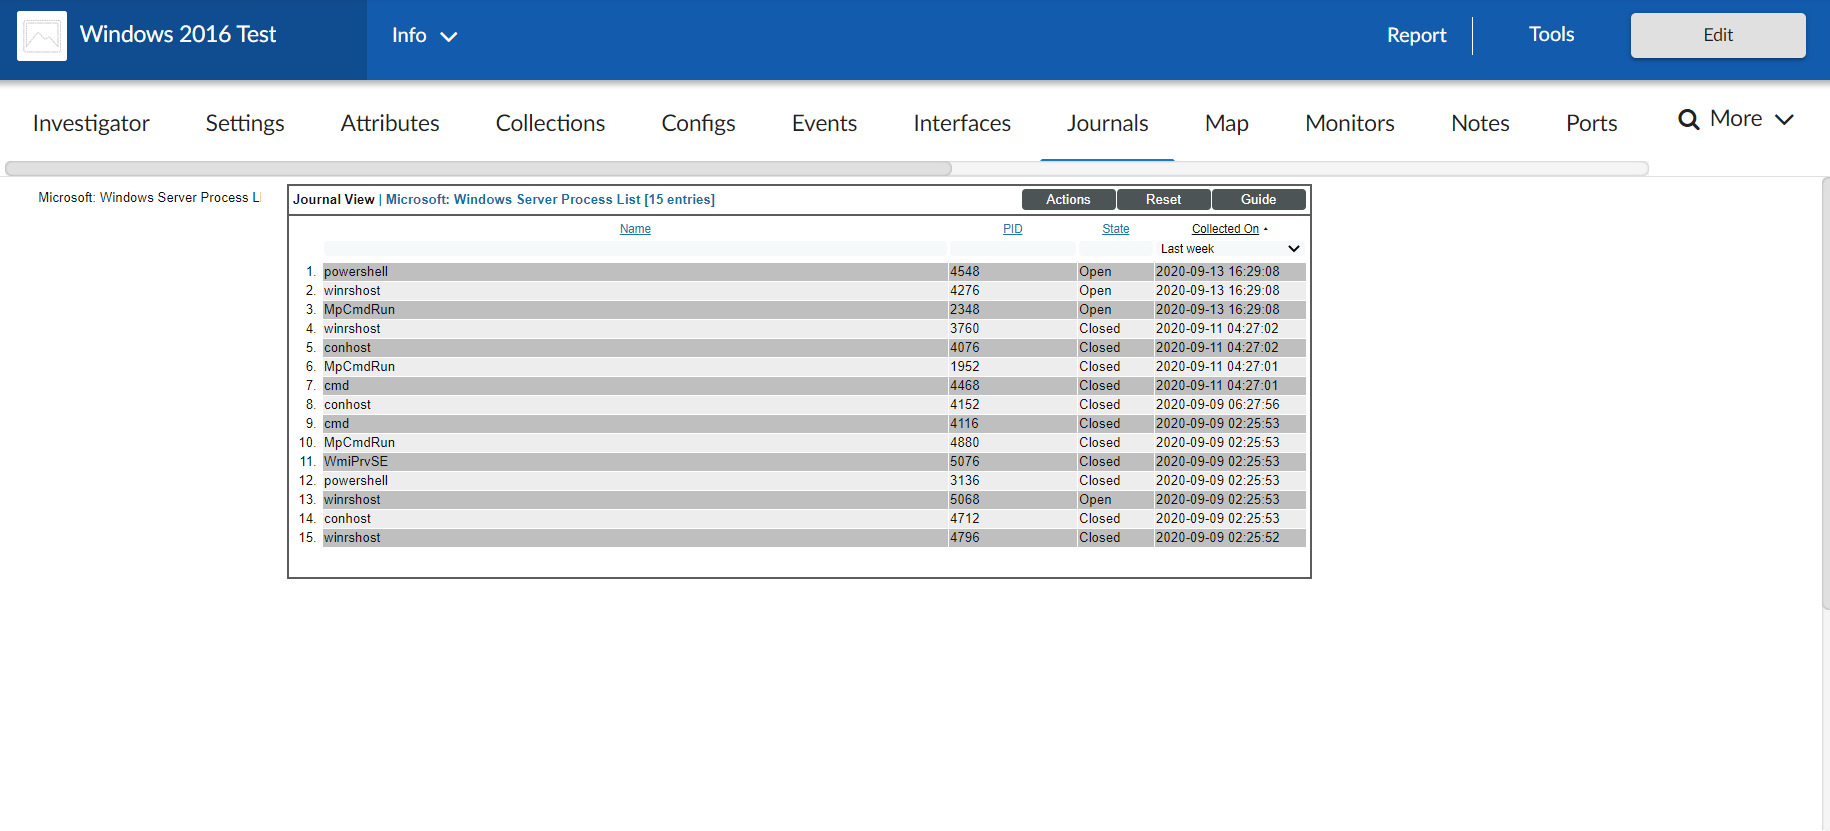Click the Guide button
1830x831 pixels.
pos(1258,200)
